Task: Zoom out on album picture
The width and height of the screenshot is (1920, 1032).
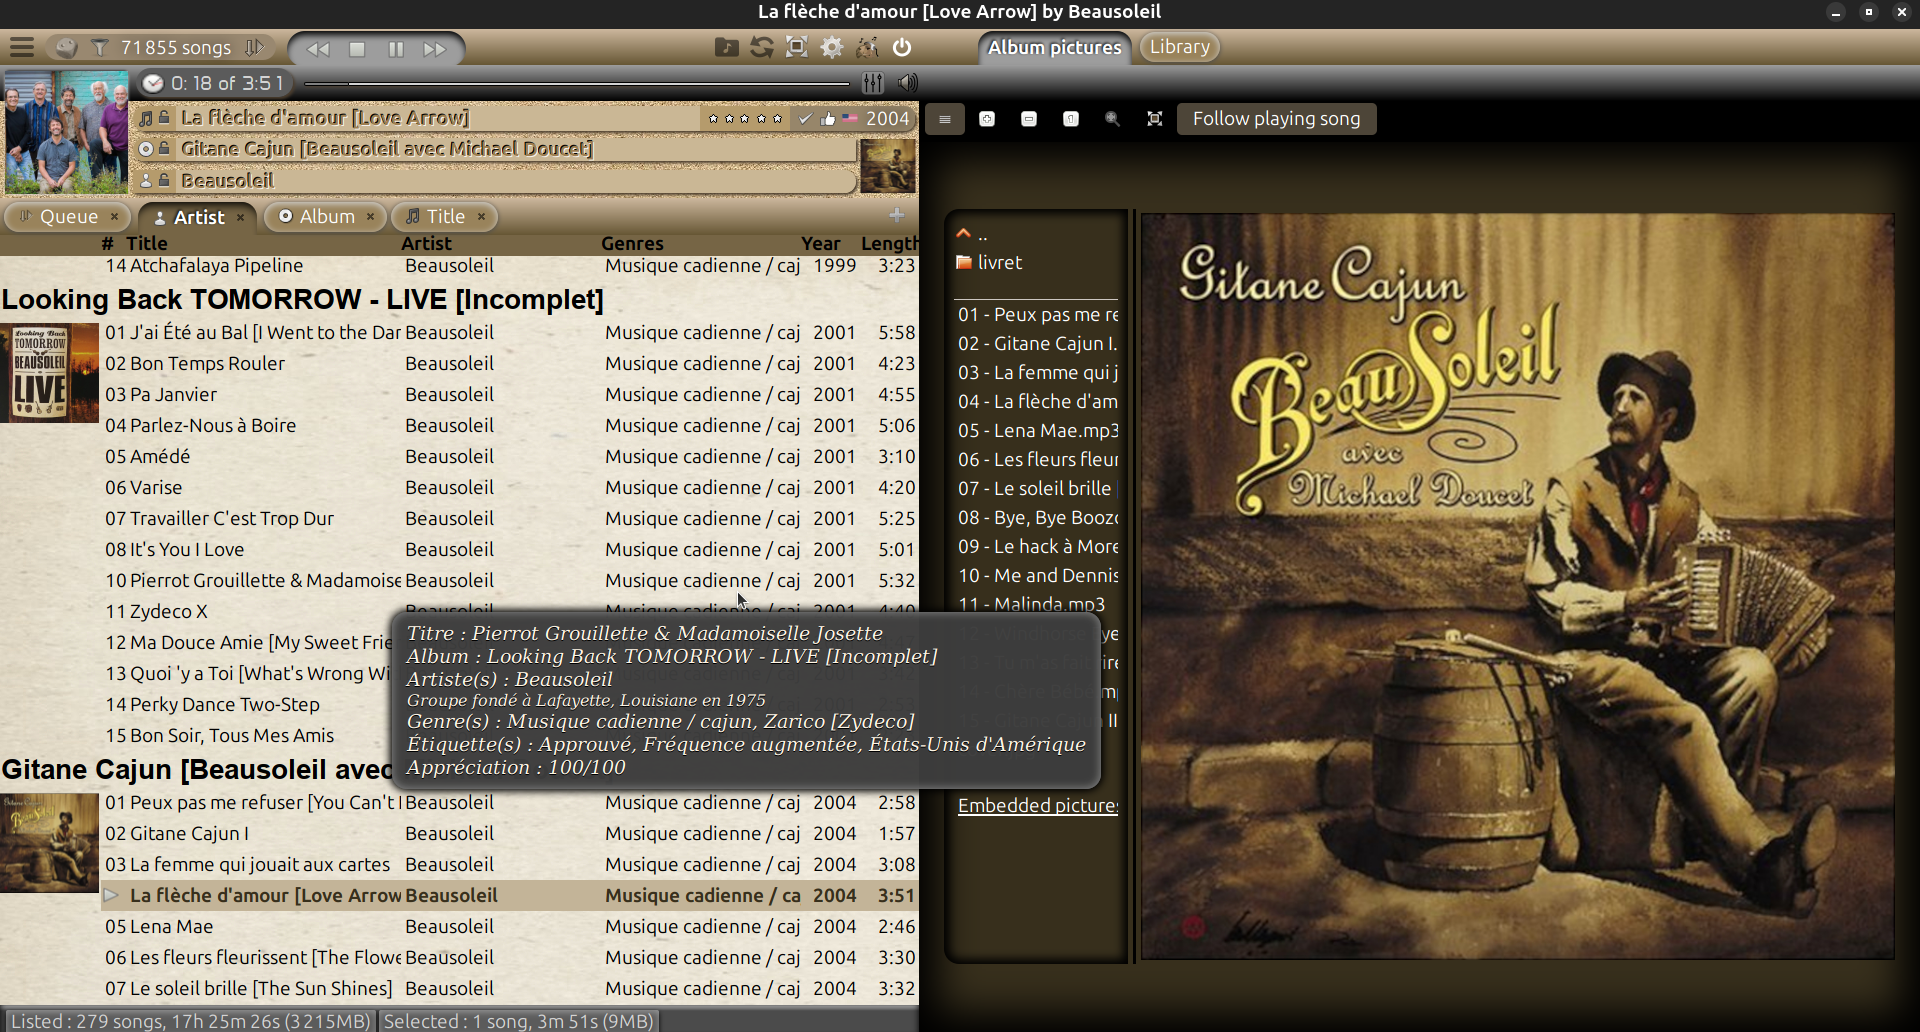Action: coord(1029,119)
